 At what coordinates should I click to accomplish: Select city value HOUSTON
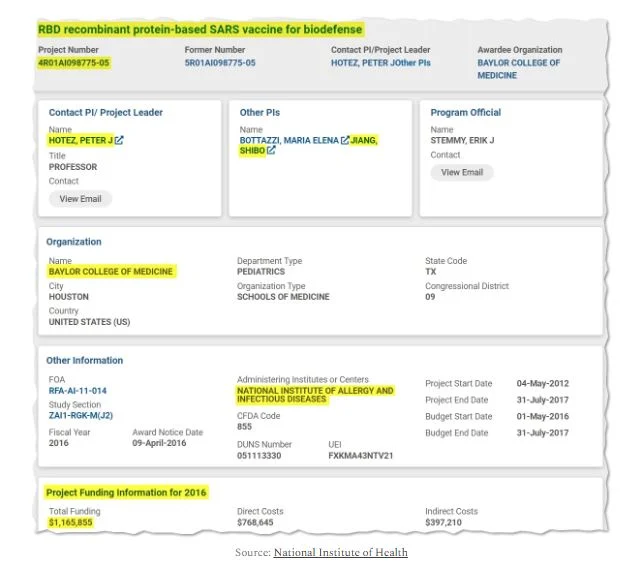point(68,297)
